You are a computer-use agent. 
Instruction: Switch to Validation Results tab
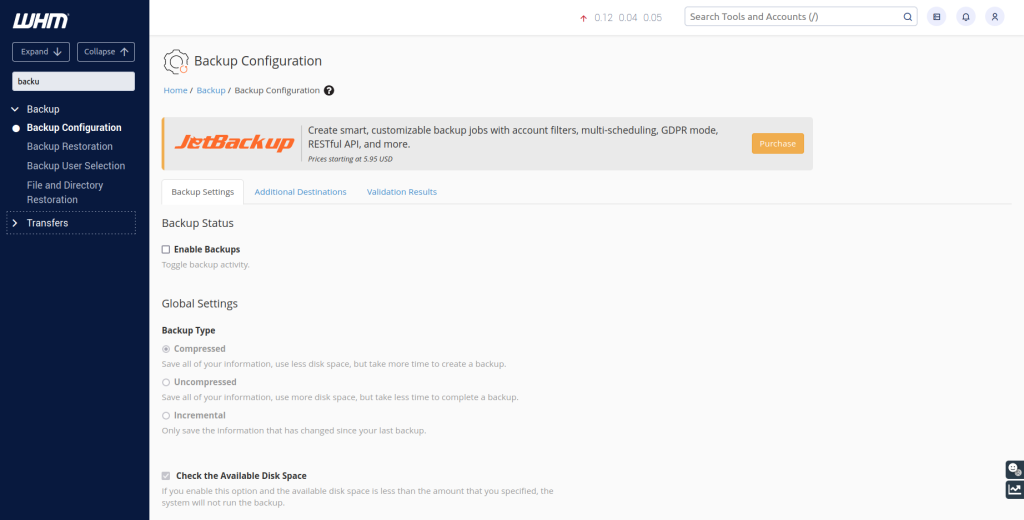(x=401, y=192)
